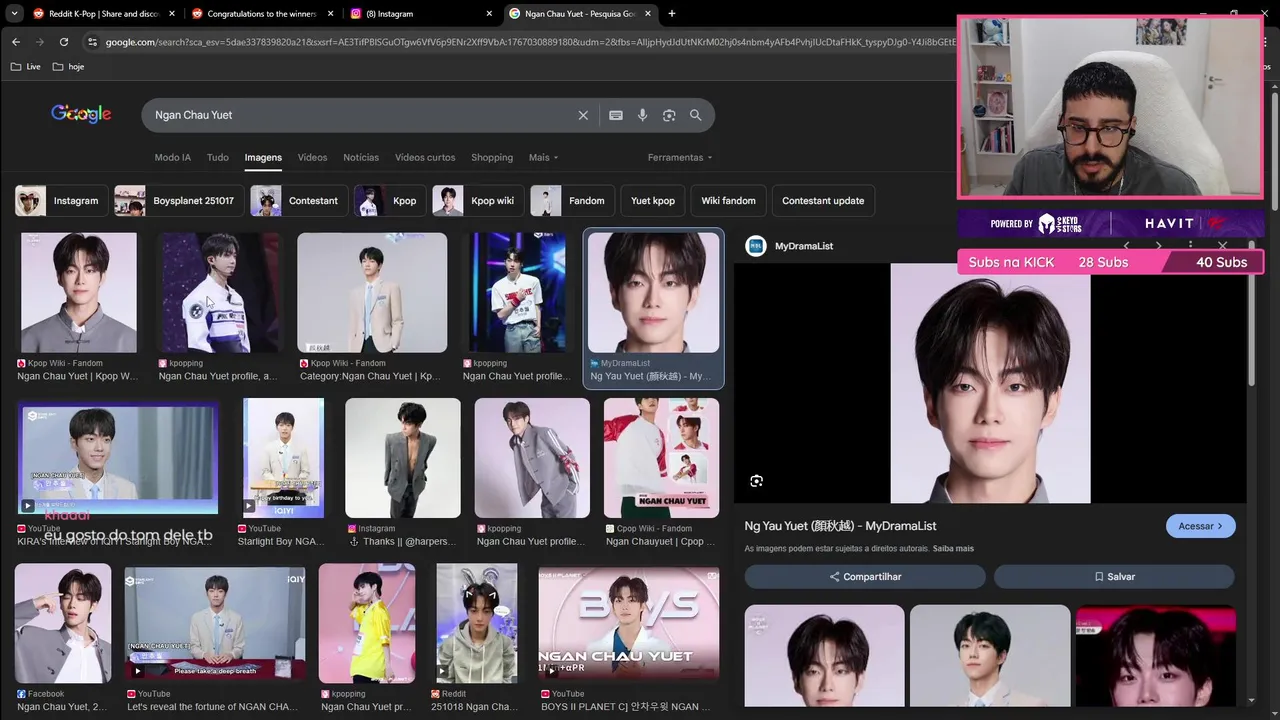Reload the page in the browser toolbar

[64, 42]
